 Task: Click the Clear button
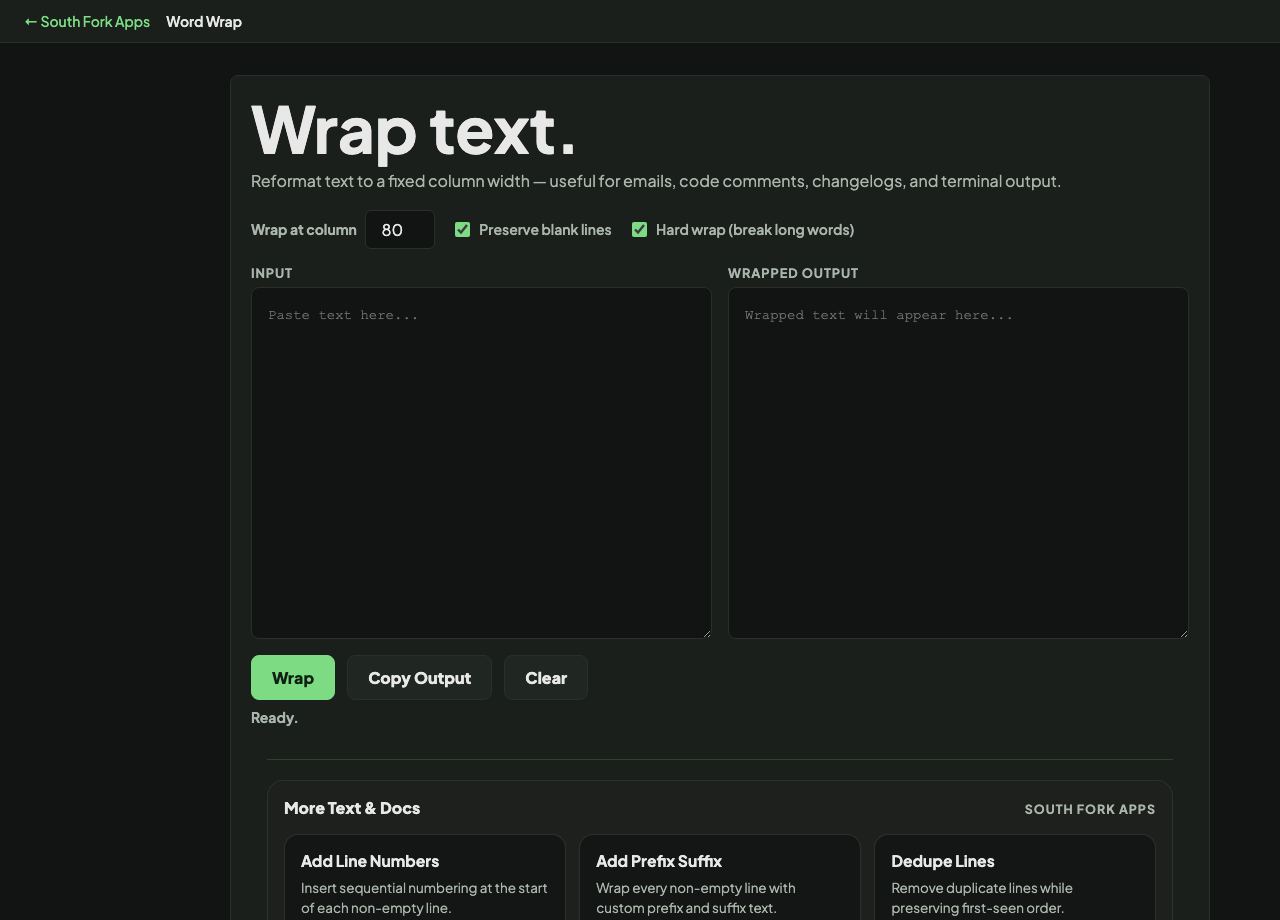(546, 678)
